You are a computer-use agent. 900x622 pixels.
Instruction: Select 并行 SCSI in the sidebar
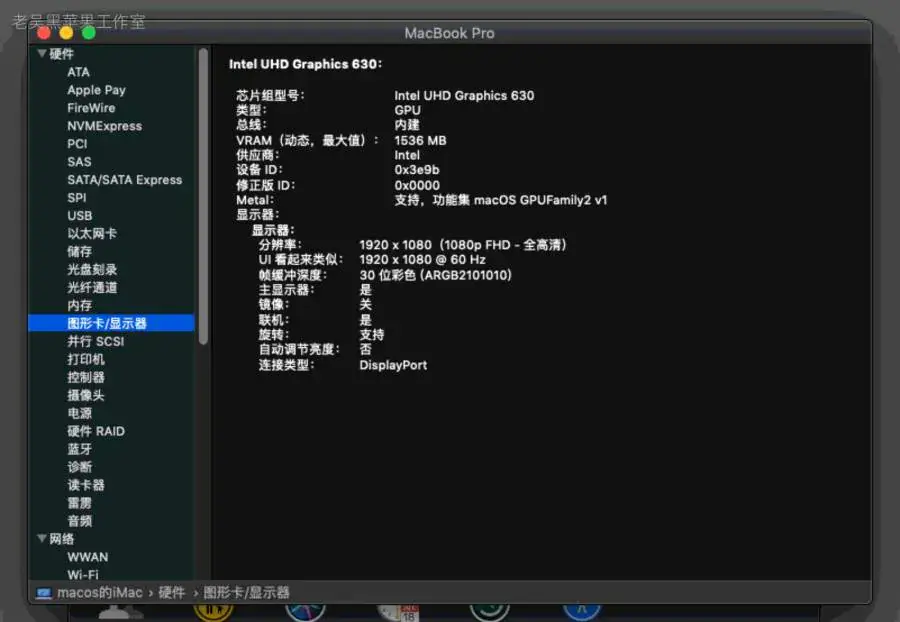(95, 341)
